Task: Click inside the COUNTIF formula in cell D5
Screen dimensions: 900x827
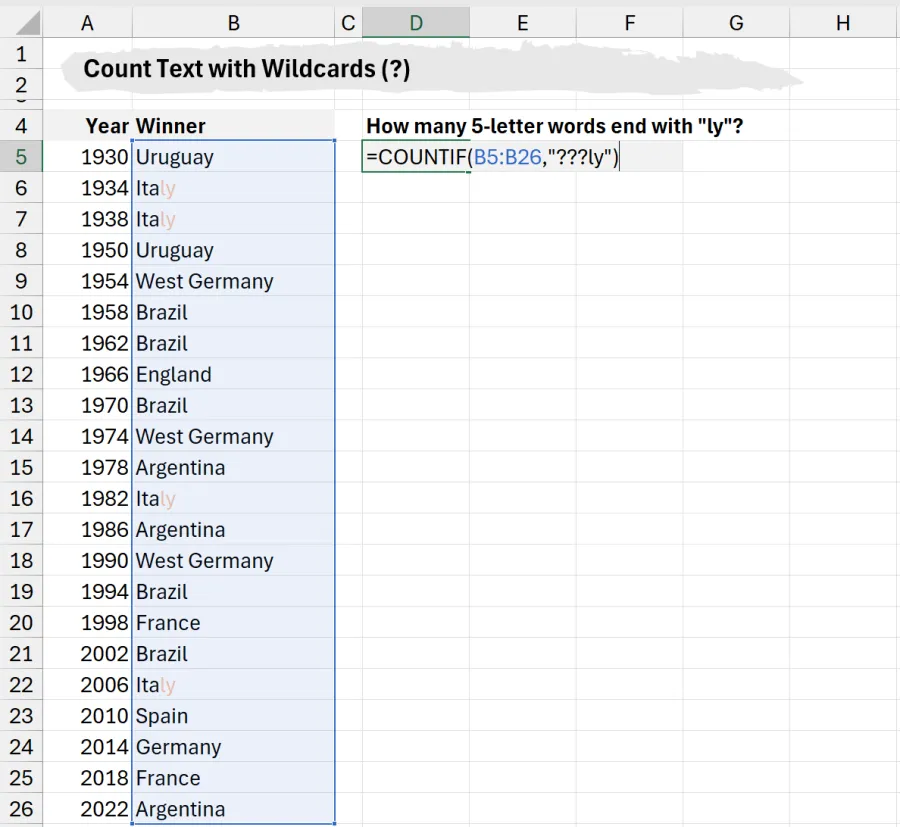Action: [x=500, y=157]
